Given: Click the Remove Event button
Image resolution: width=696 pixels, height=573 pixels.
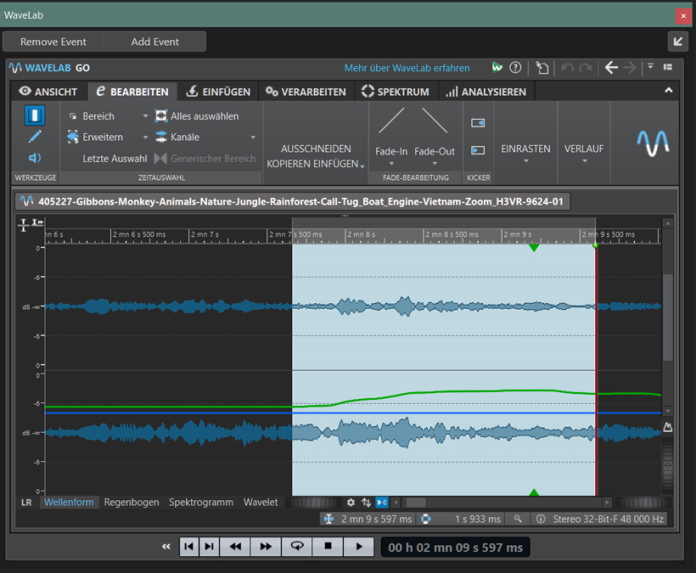Looking at the screenshot, I should coord(53,42).
